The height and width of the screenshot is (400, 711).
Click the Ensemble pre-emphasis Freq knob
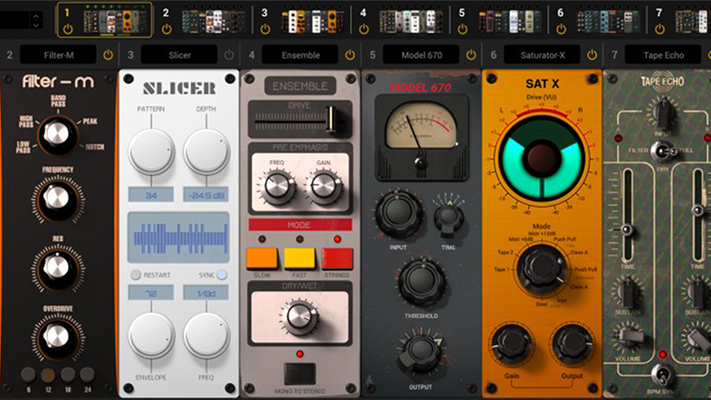click(277, 186)
